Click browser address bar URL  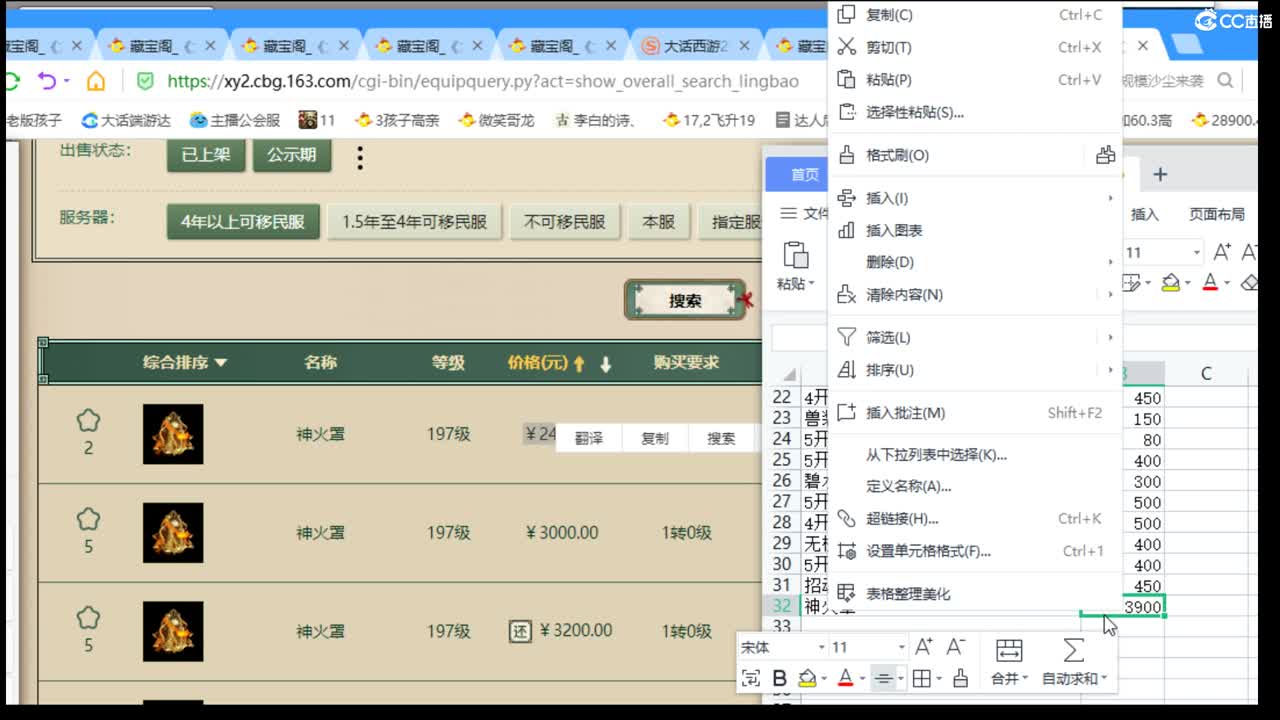pyautogui.click(x=483, y=81)
